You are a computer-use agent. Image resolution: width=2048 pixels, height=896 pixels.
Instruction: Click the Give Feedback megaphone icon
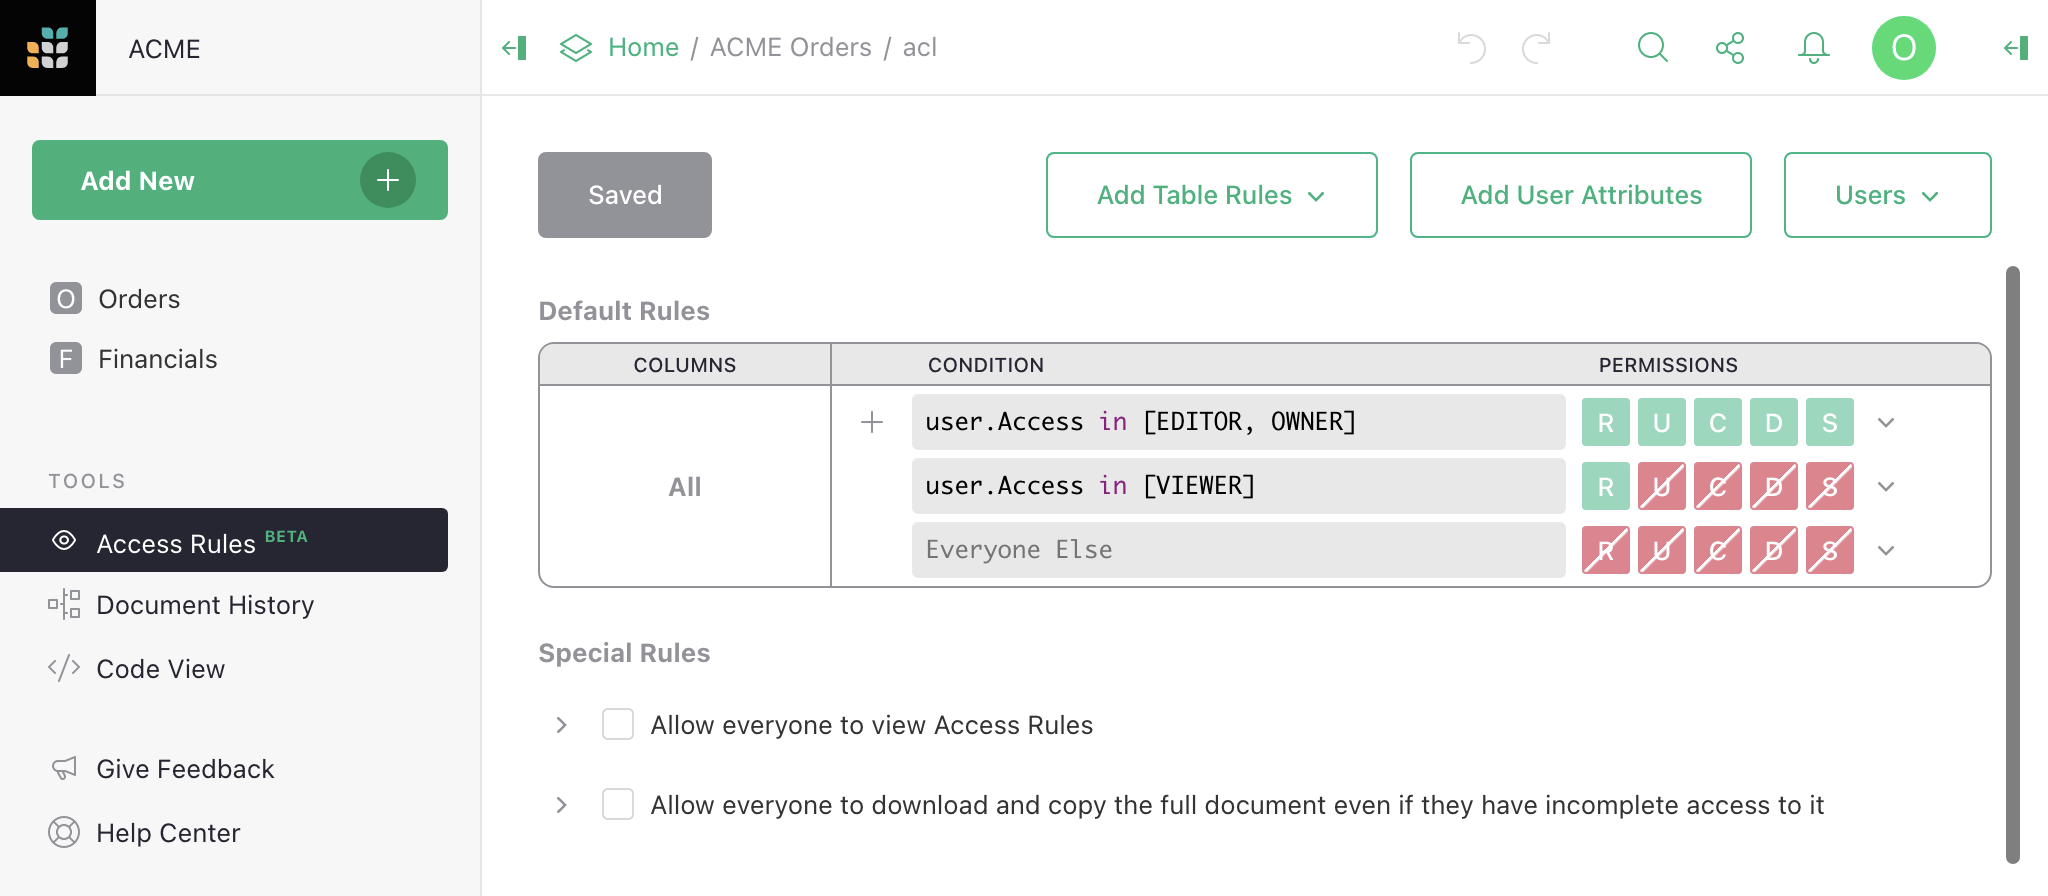pyautogui.click(x=64, y=768)
